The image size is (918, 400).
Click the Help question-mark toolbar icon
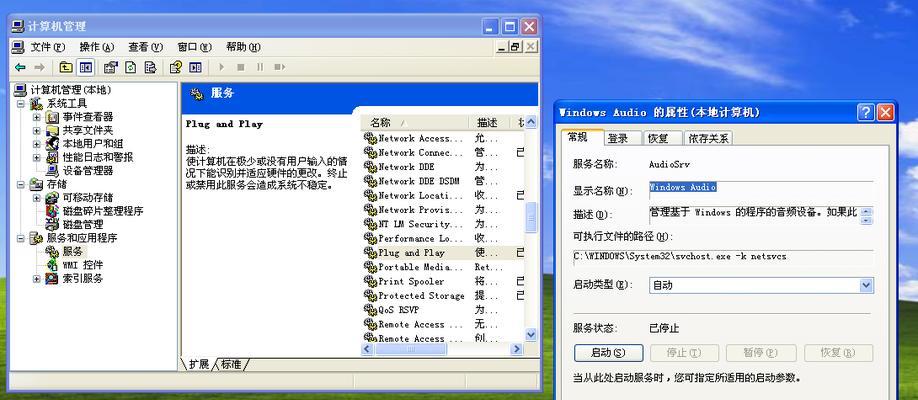176,67
